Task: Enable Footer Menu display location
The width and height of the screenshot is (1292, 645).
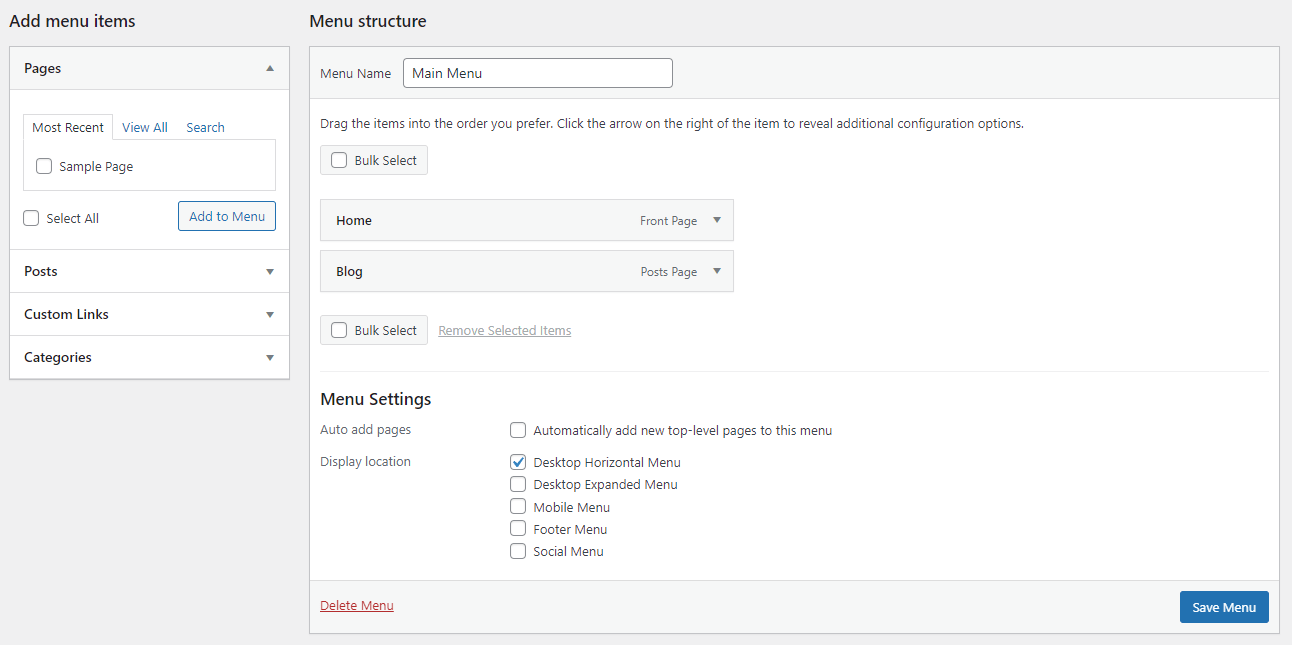Action: pyautogui.click(x=518, y=529)
